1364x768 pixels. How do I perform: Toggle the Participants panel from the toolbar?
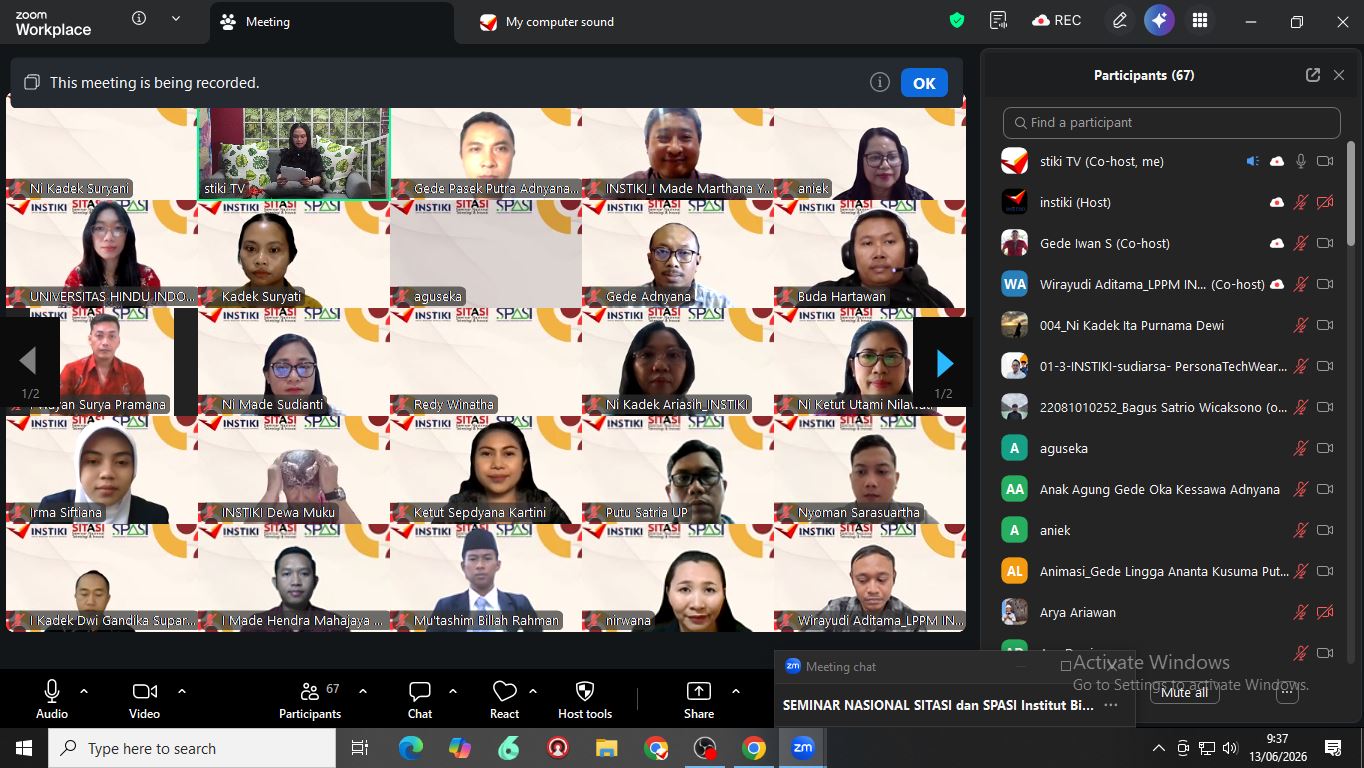point(310,699)
